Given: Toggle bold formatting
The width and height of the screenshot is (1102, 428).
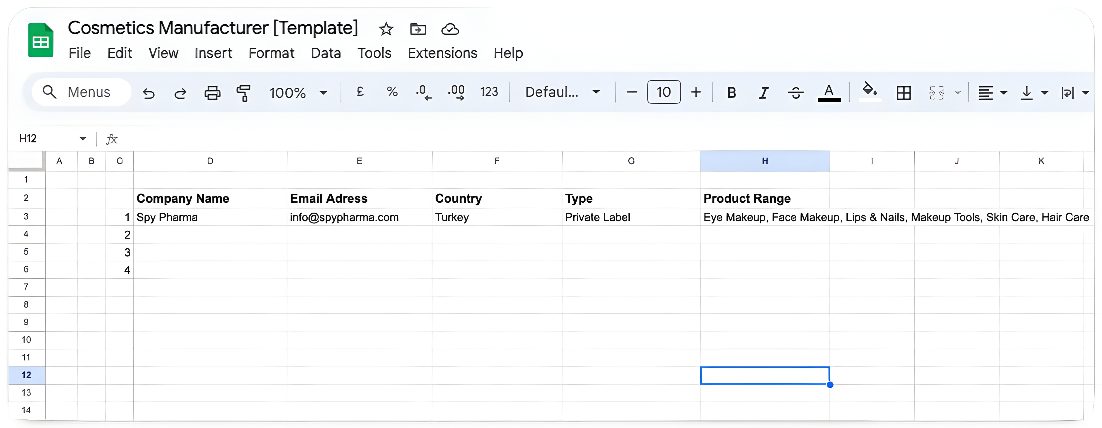Looking at the screenshot, I should point(731,93).
